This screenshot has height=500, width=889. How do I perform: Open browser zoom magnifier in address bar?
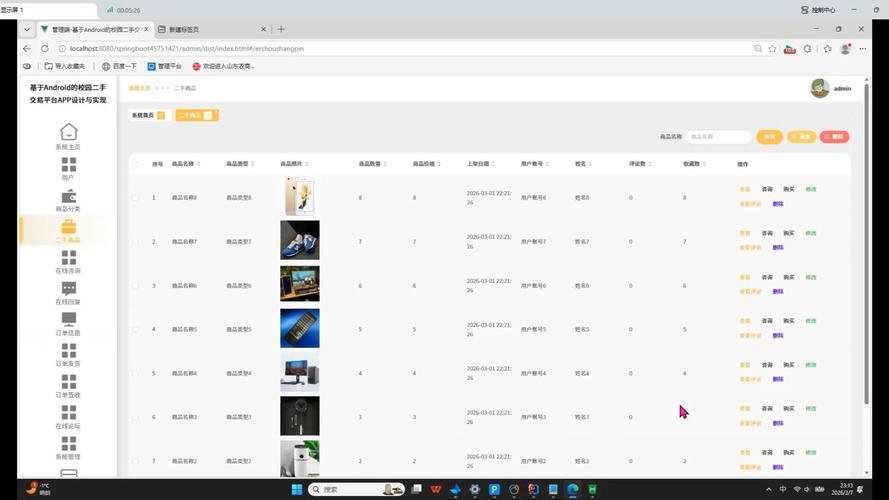[x=758, y=49]
